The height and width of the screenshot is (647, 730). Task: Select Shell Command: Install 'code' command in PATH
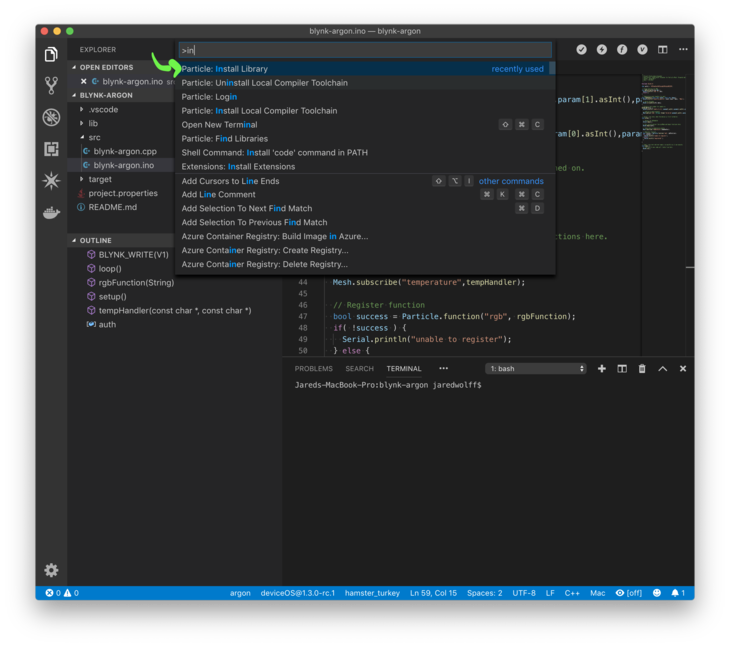click(363, 153)
